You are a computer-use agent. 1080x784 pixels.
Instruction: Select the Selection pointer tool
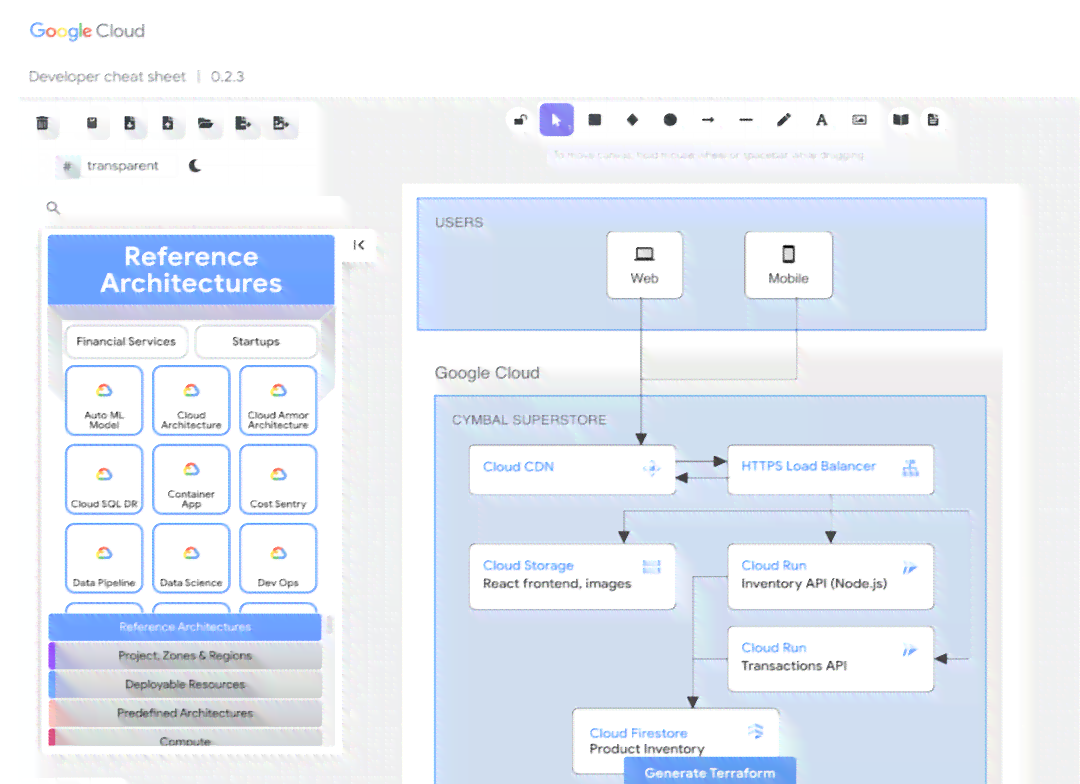click(x=557, y=120)
